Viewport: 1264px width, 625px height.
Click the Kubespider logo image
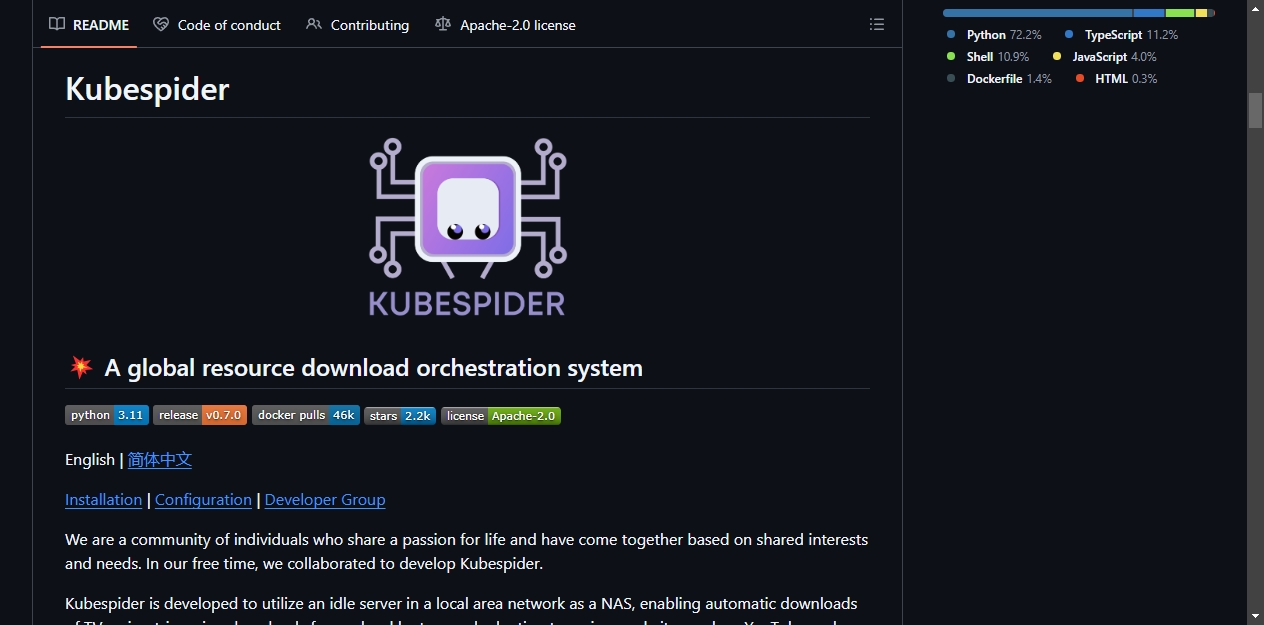click(x=467, y=228)
